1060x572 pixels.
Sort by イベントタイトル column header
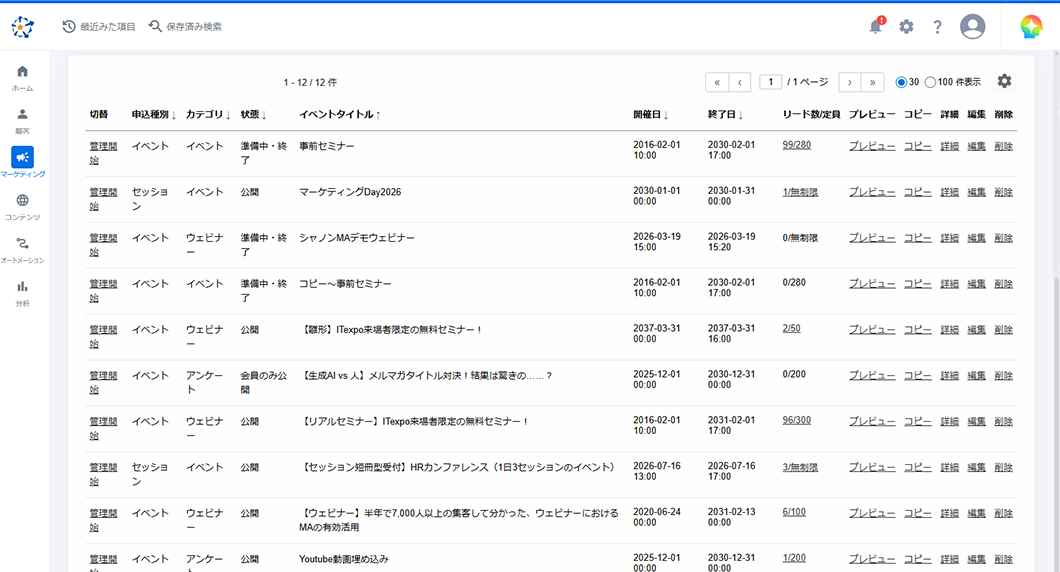pyautogui.click(x=340, y=114)
